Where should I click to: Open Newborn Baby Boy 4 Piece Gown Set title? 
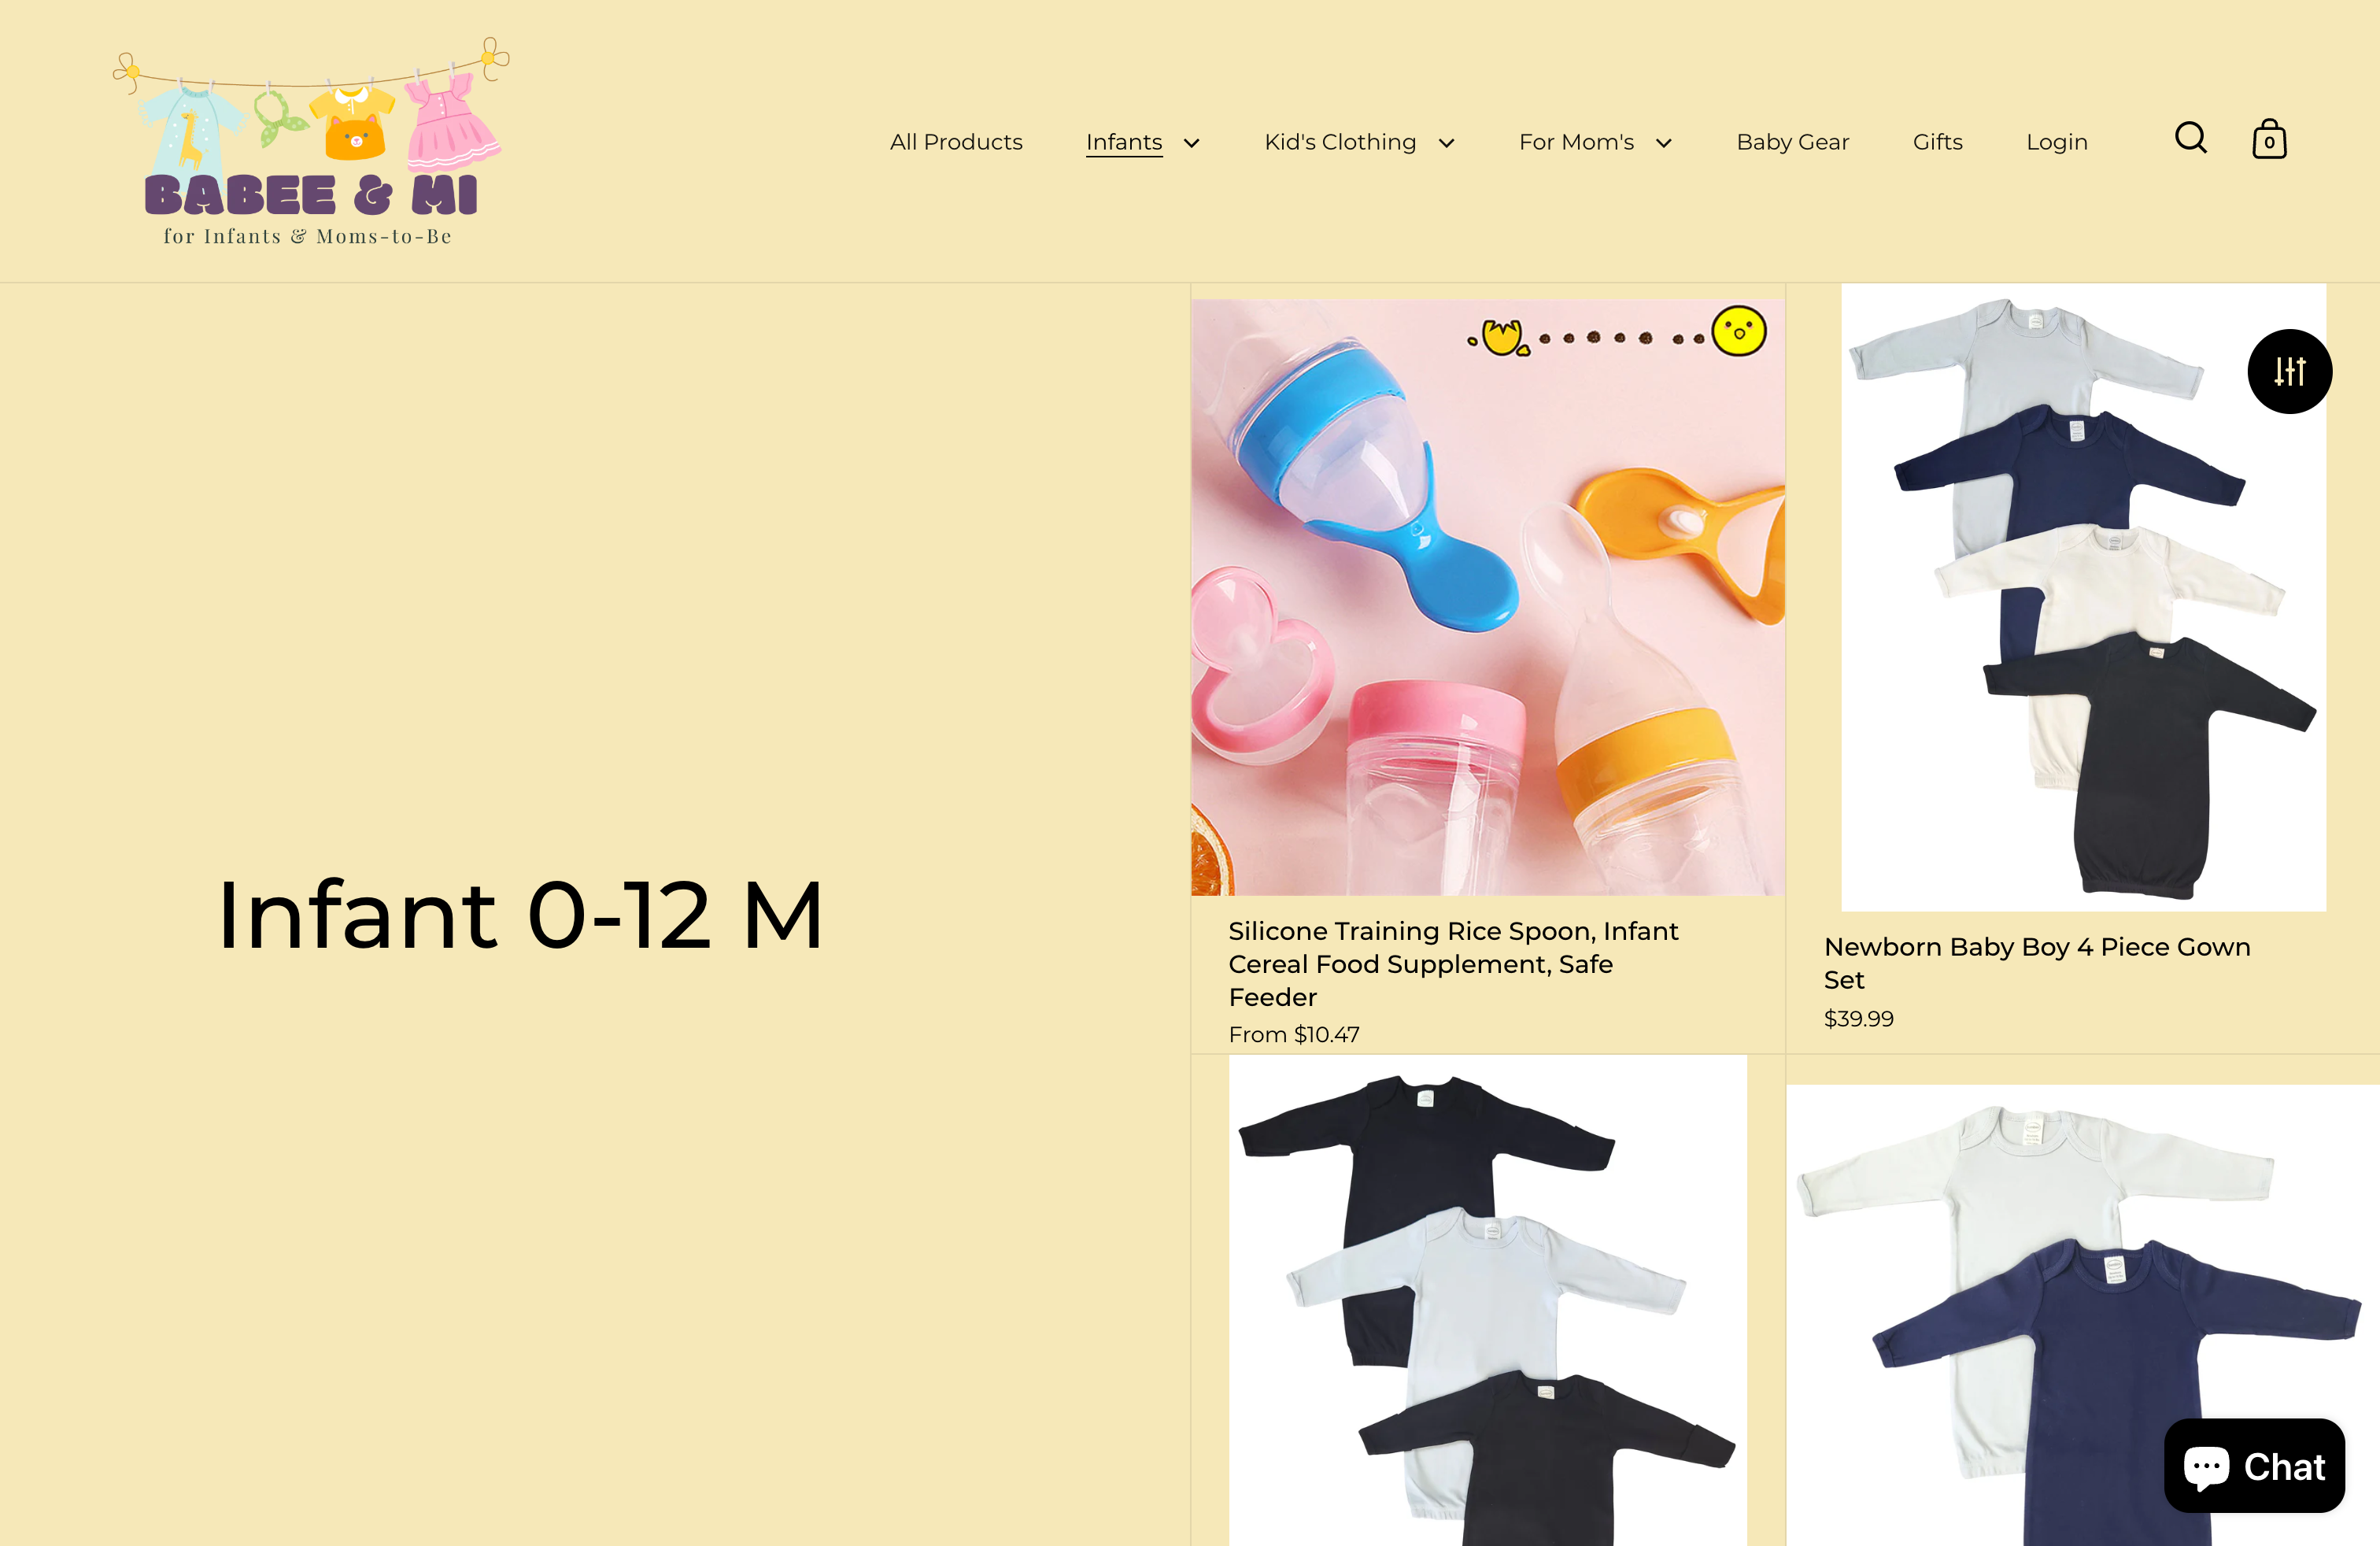pyautogui.click(x=2036, y=963)
